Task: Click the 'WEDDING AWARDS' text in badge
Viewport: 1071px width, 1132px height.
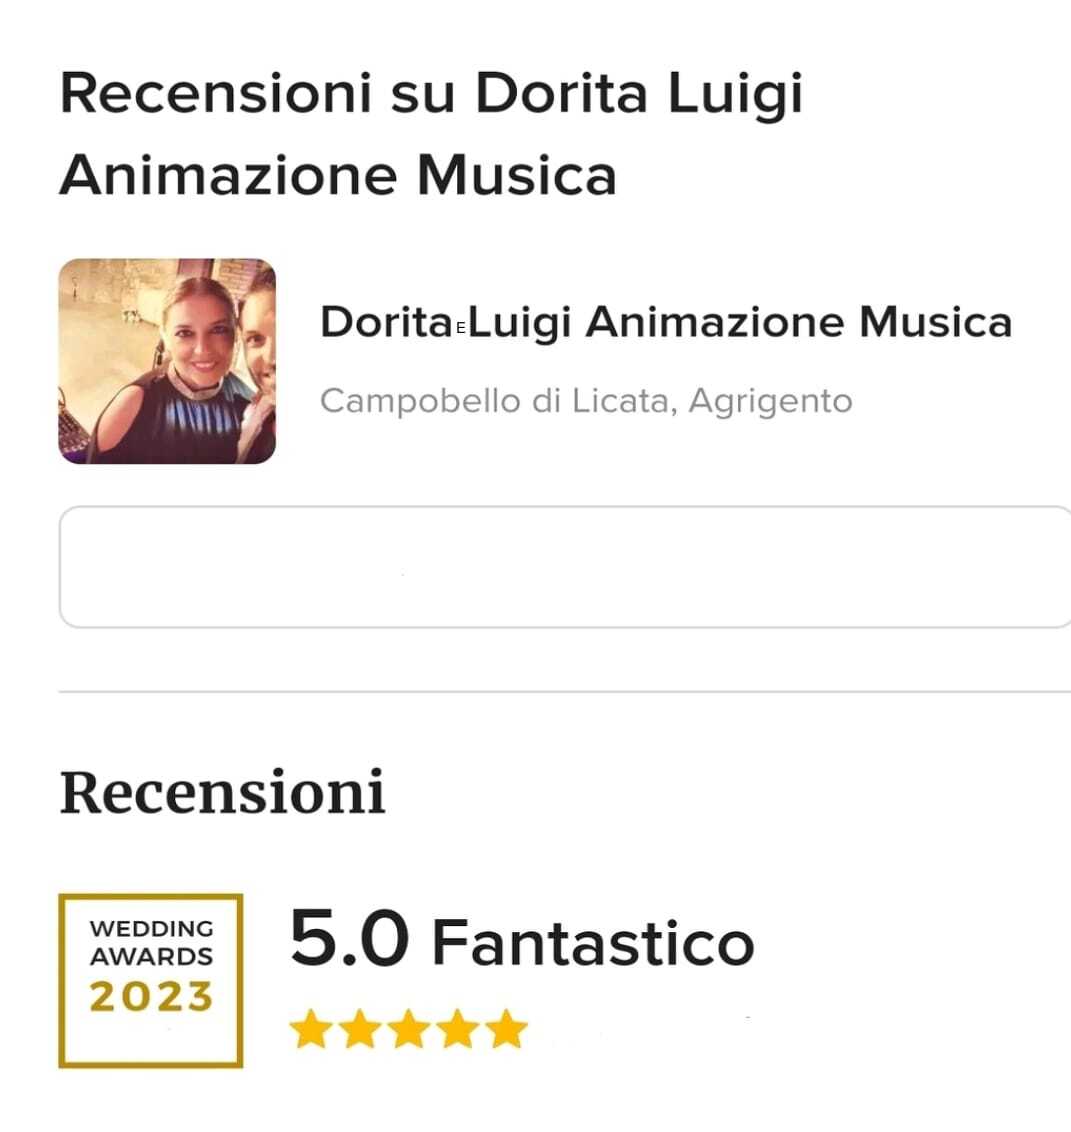Action: 151,943
